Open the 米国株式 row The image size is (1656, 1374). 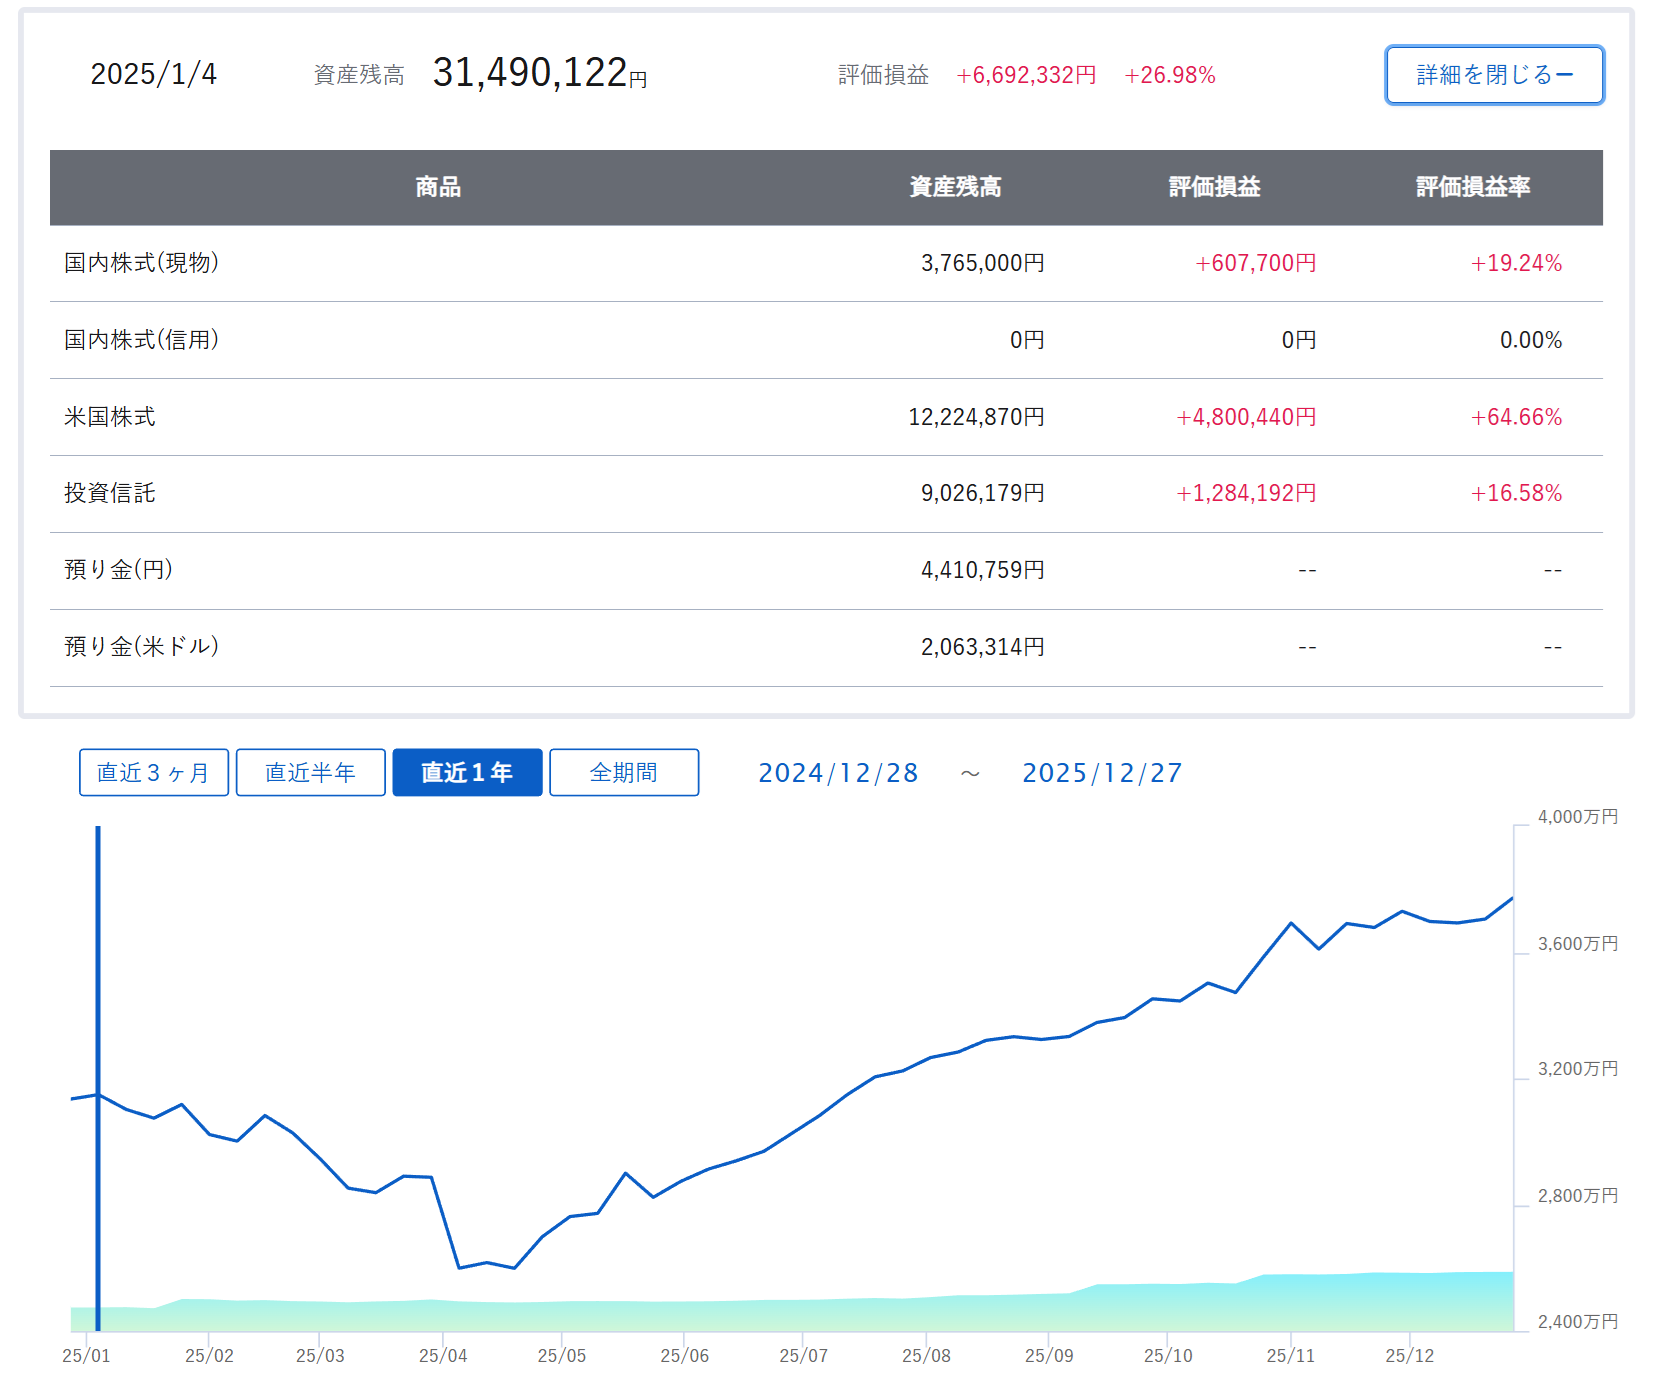(x=110, y=417)
